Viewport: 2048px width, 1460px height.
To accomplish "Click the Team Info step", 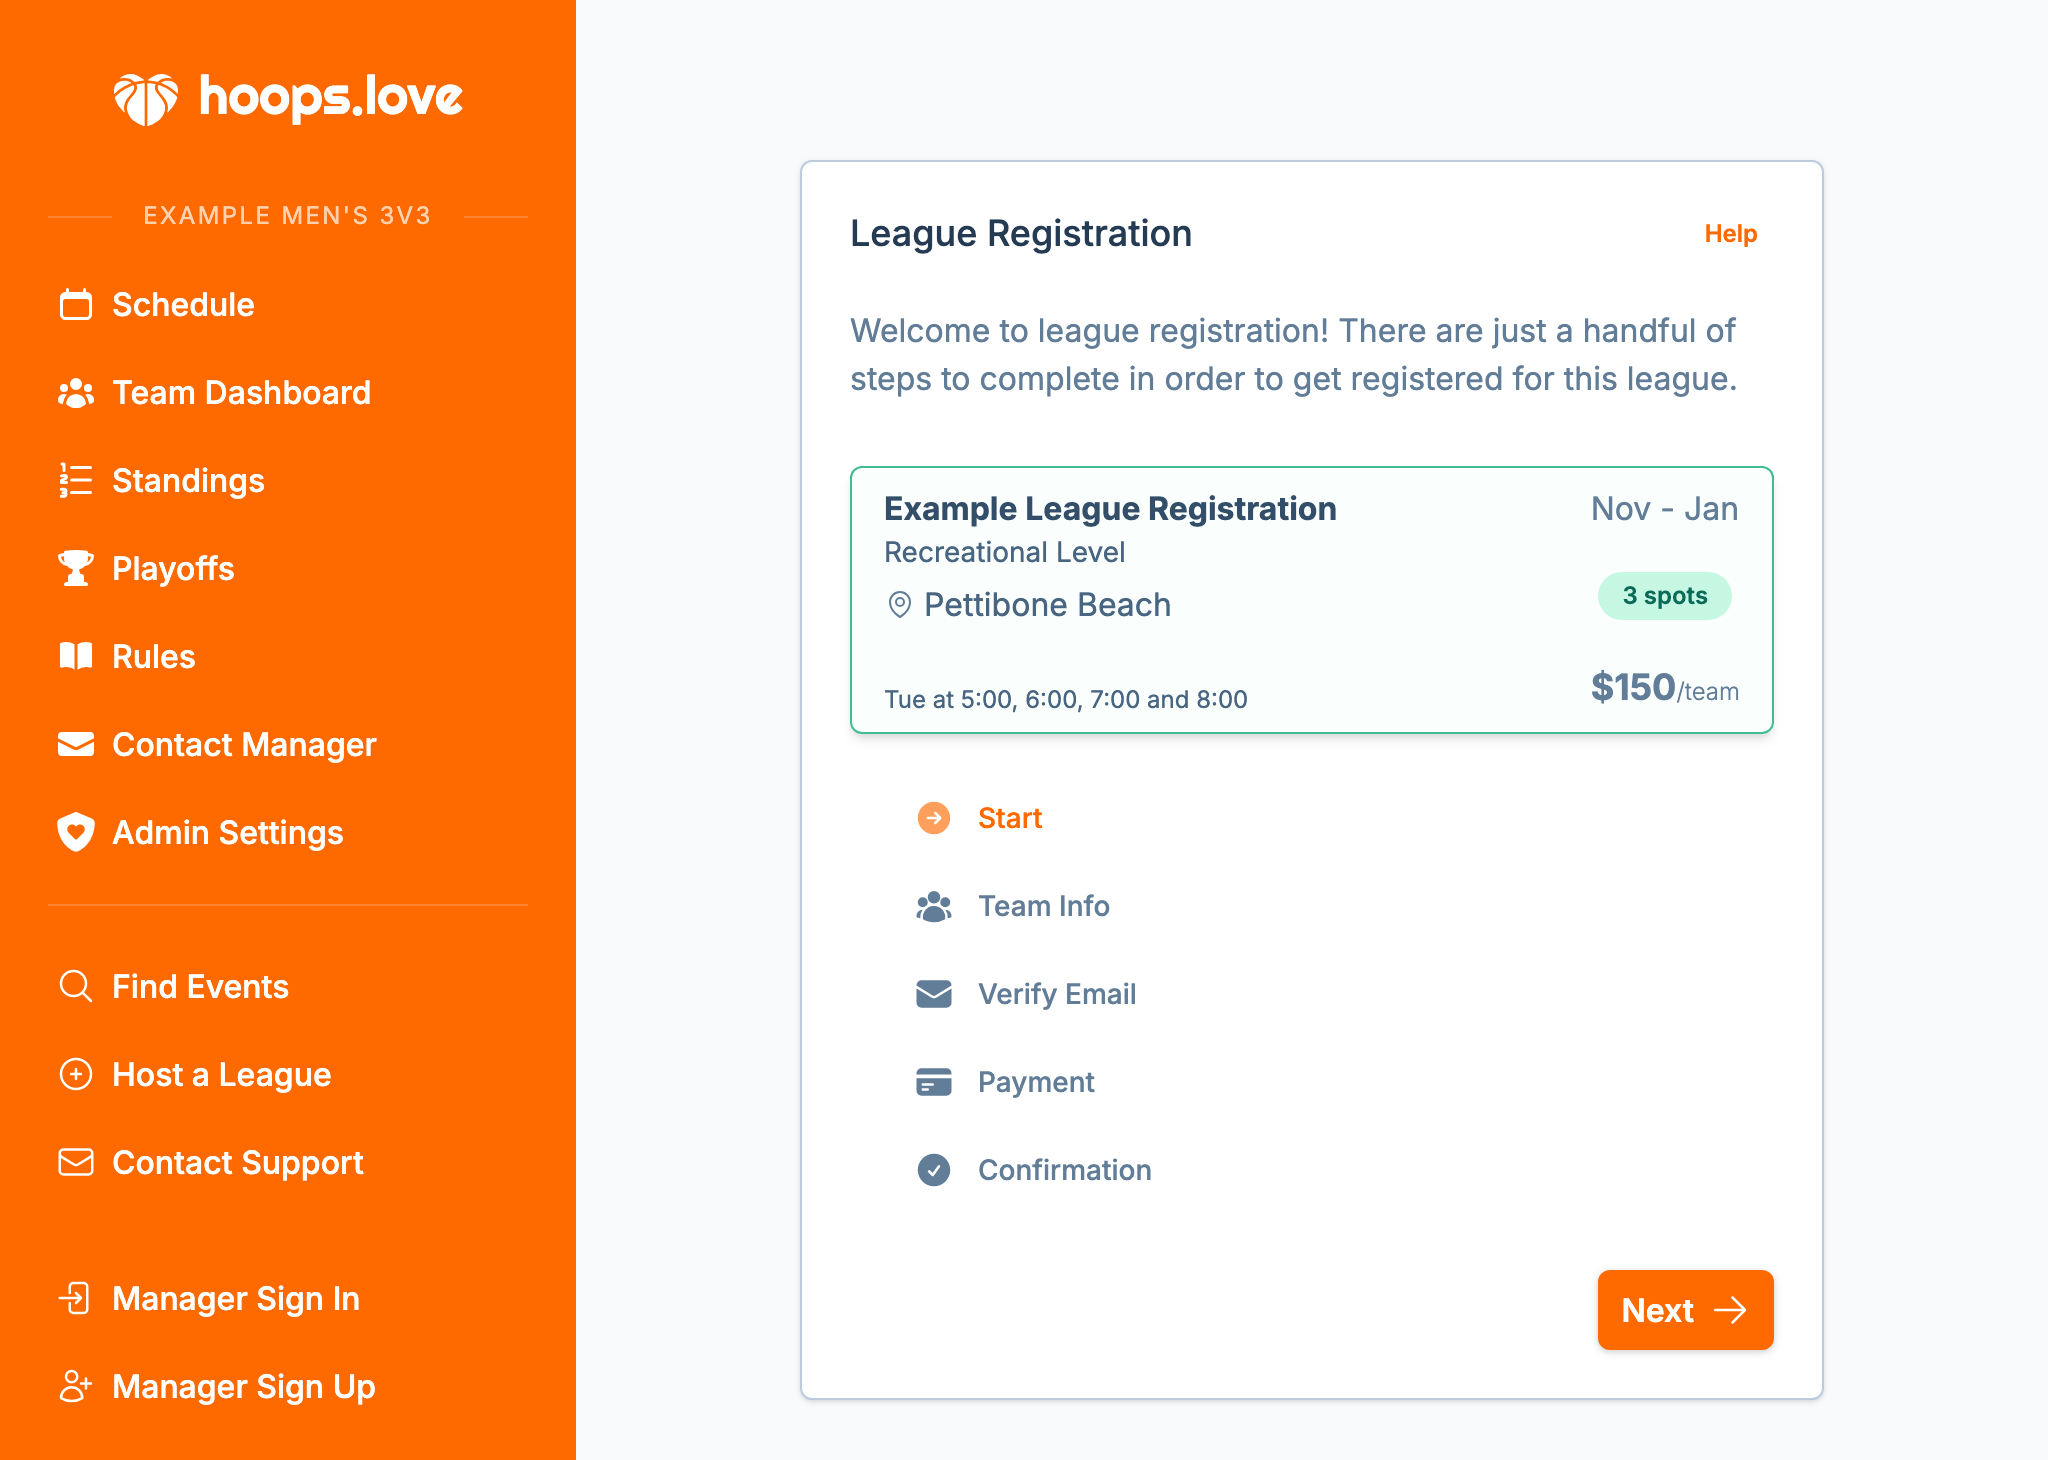I will pos(1043,905).
